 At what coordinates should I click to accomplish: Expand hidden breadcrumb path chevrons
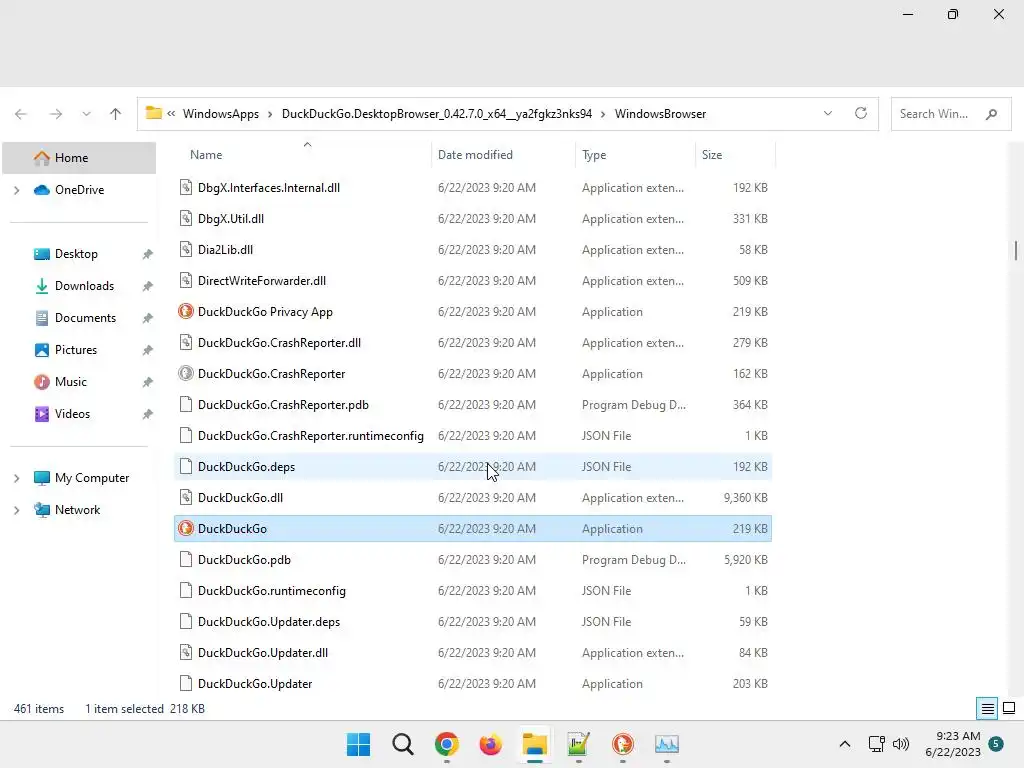[x=171, y=114]
